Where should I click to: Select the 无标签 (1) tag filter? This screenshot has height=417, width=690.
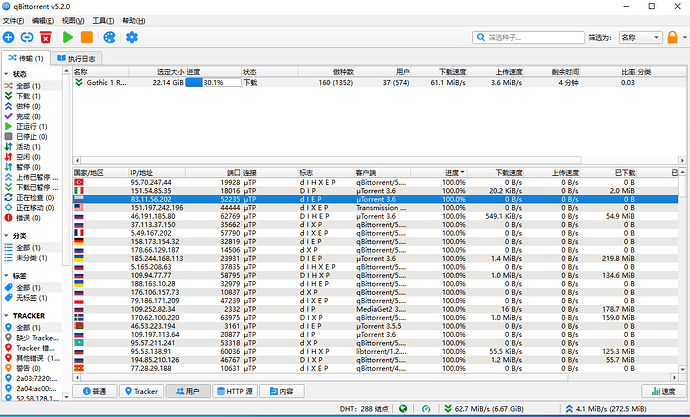coord(32,298)
